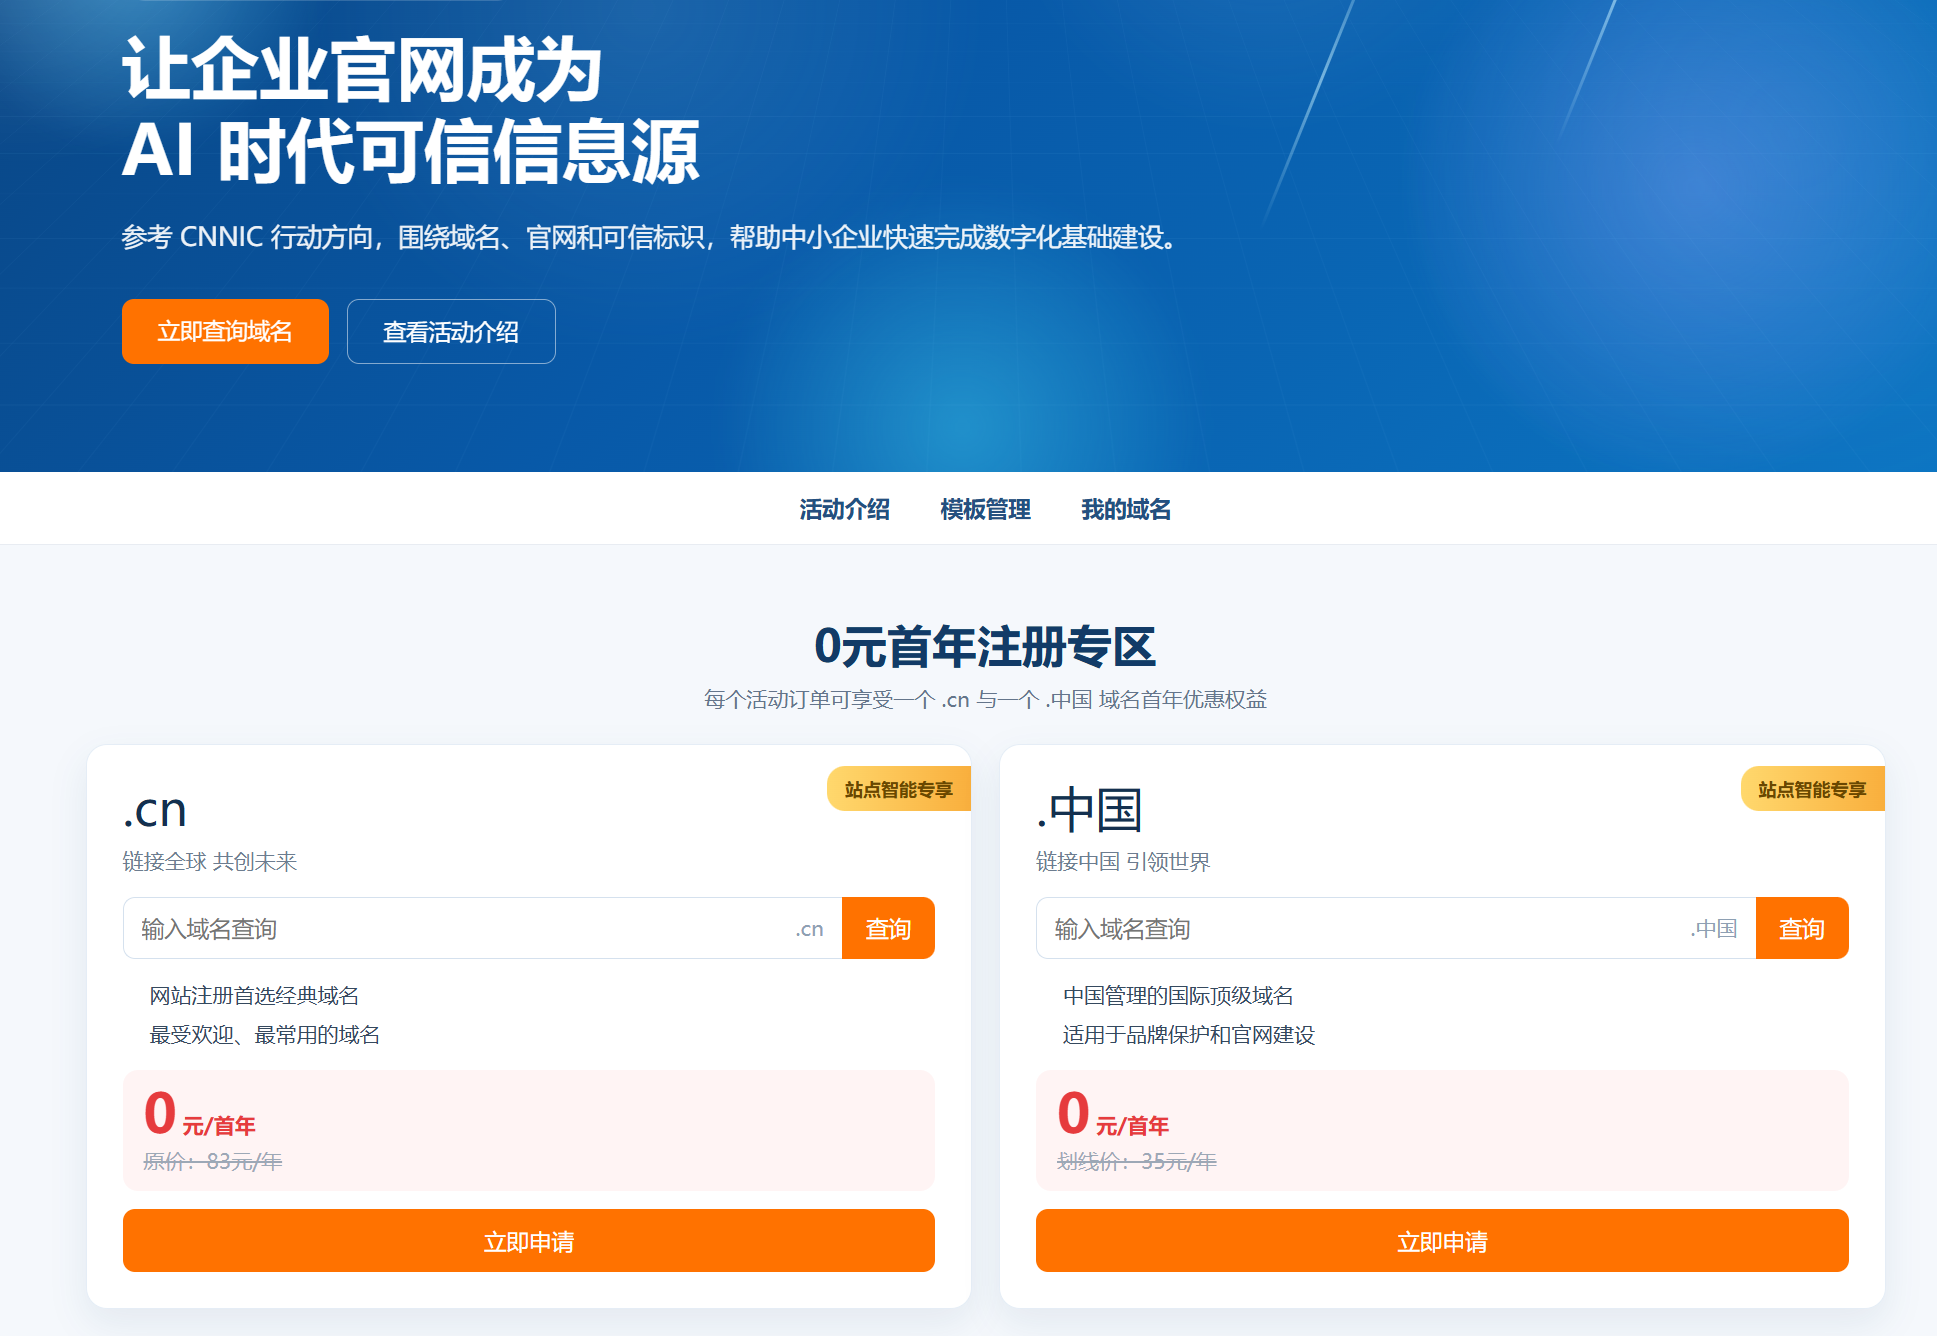Click the hero description mentioning CNNIC

point(650,237)
